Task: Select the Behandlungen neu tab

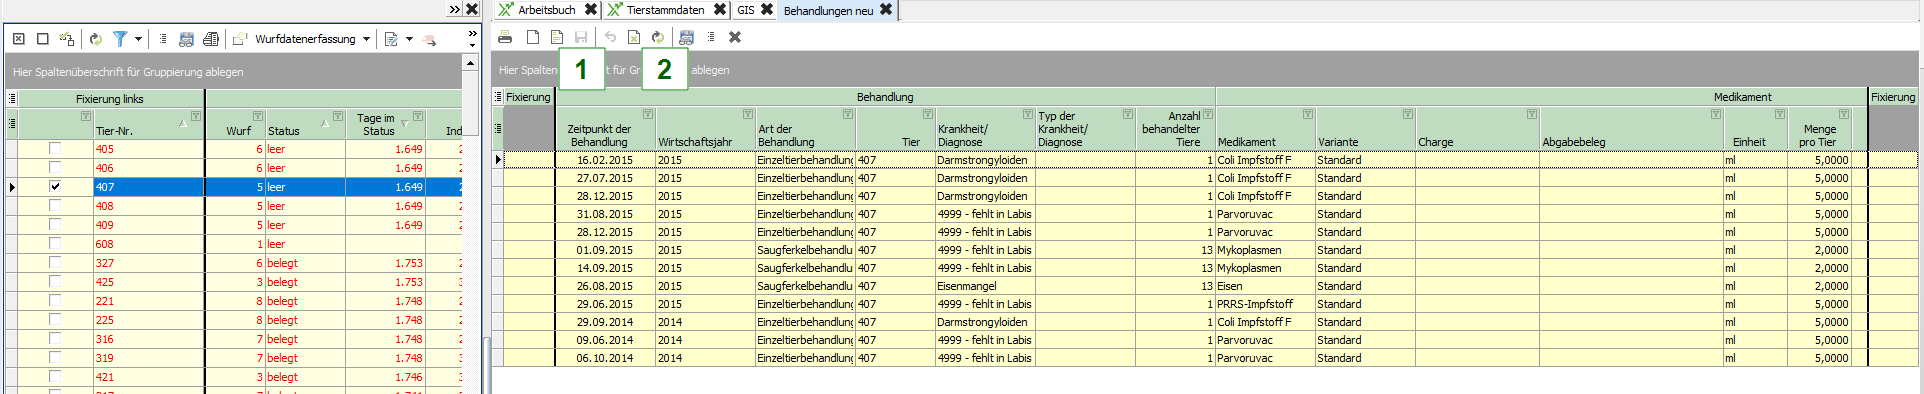Action: coord(828,11)
